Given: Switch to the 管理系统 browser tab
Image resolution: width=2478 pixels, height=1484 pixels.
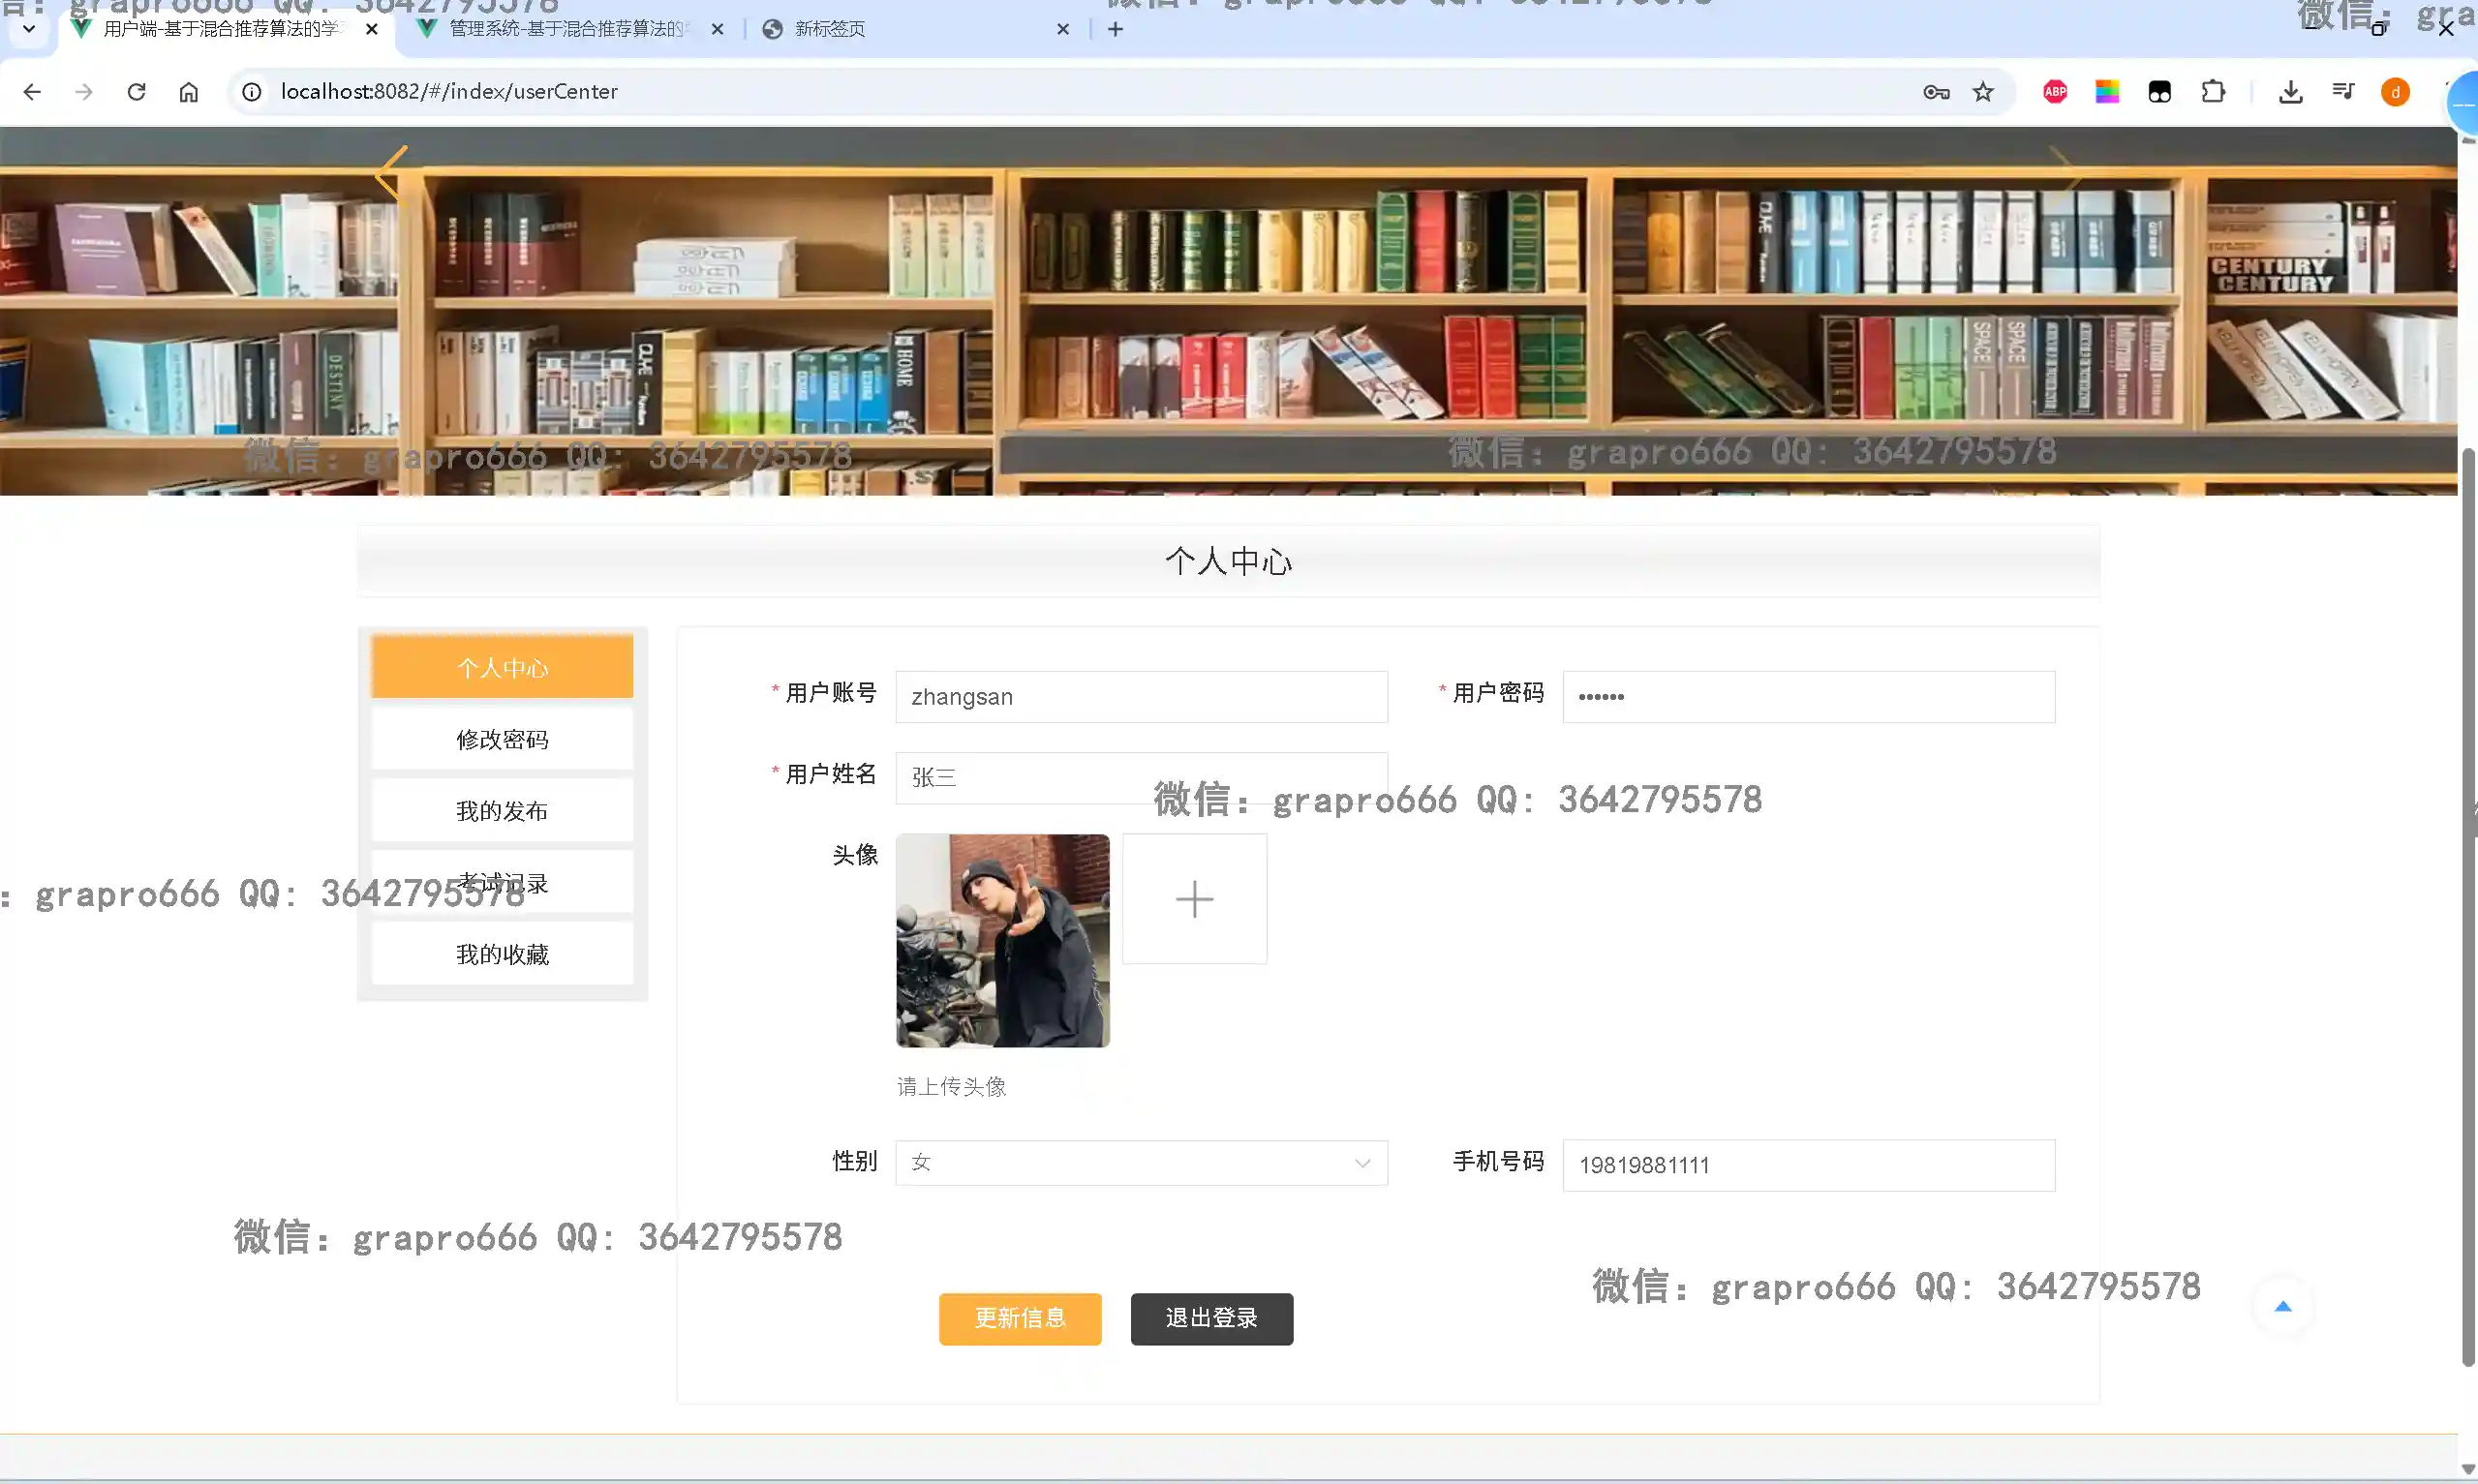Looking at the screenshot, I should coord(566,29).
